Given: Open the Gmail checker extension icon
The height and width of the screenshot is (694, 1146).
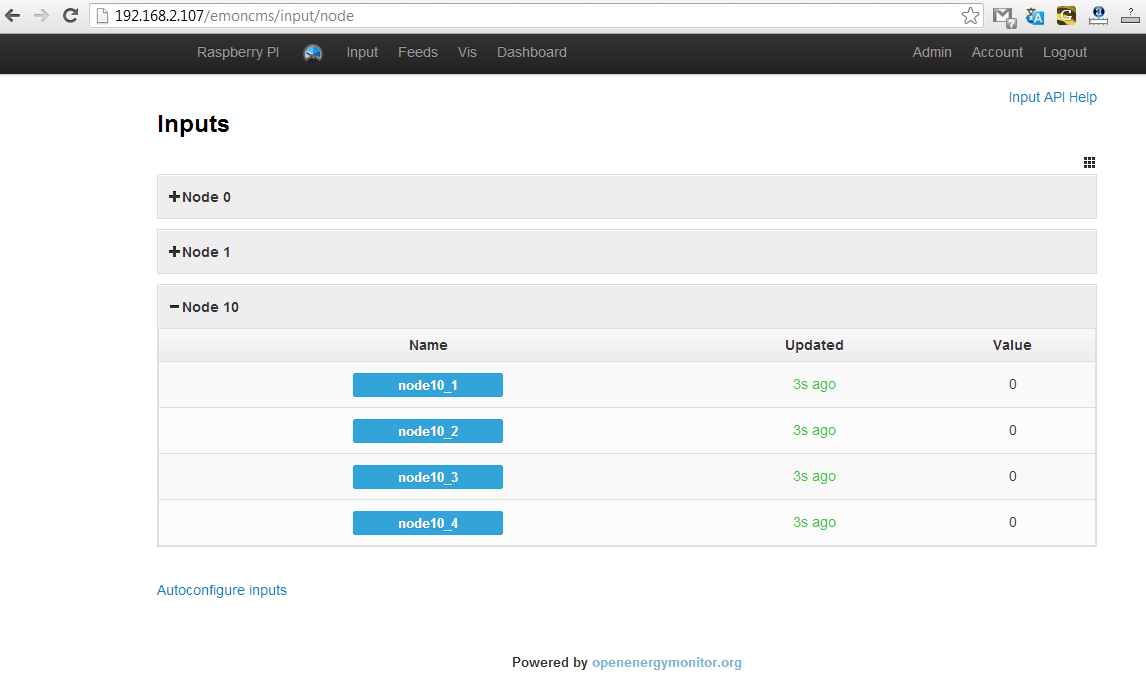Looking at the screenshot, I should [x=1003, y=16].
